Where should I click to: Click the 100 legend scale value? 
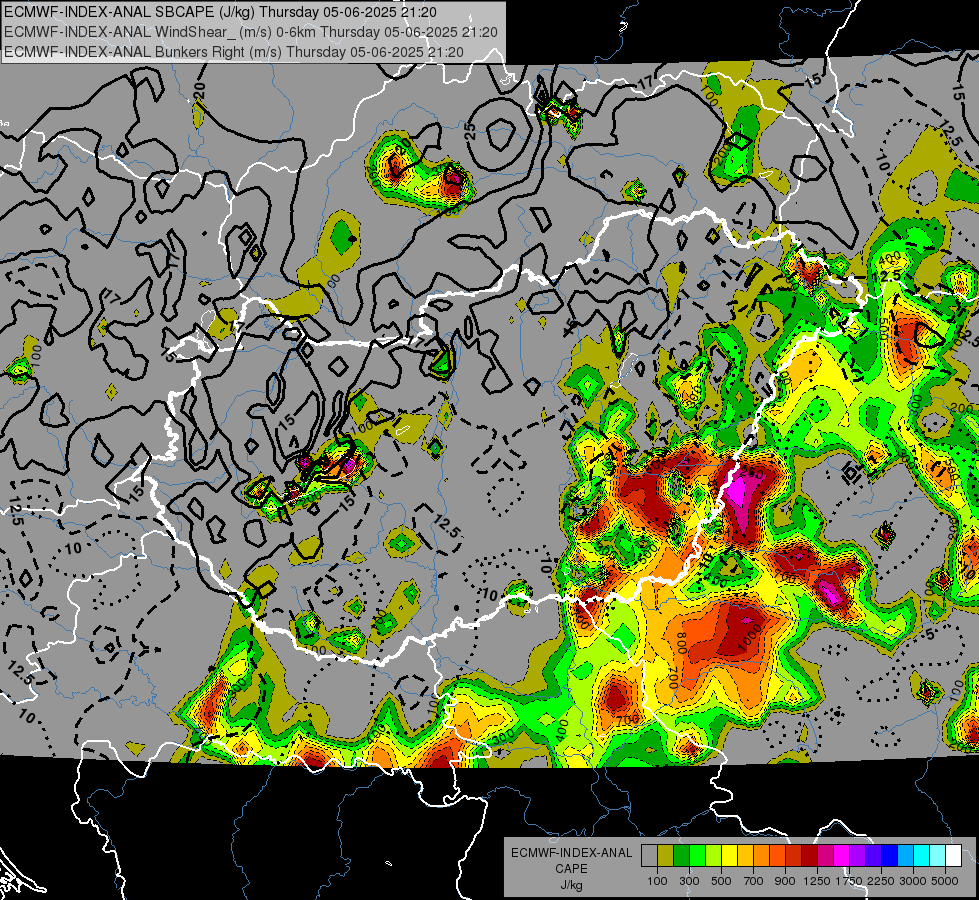657,881
